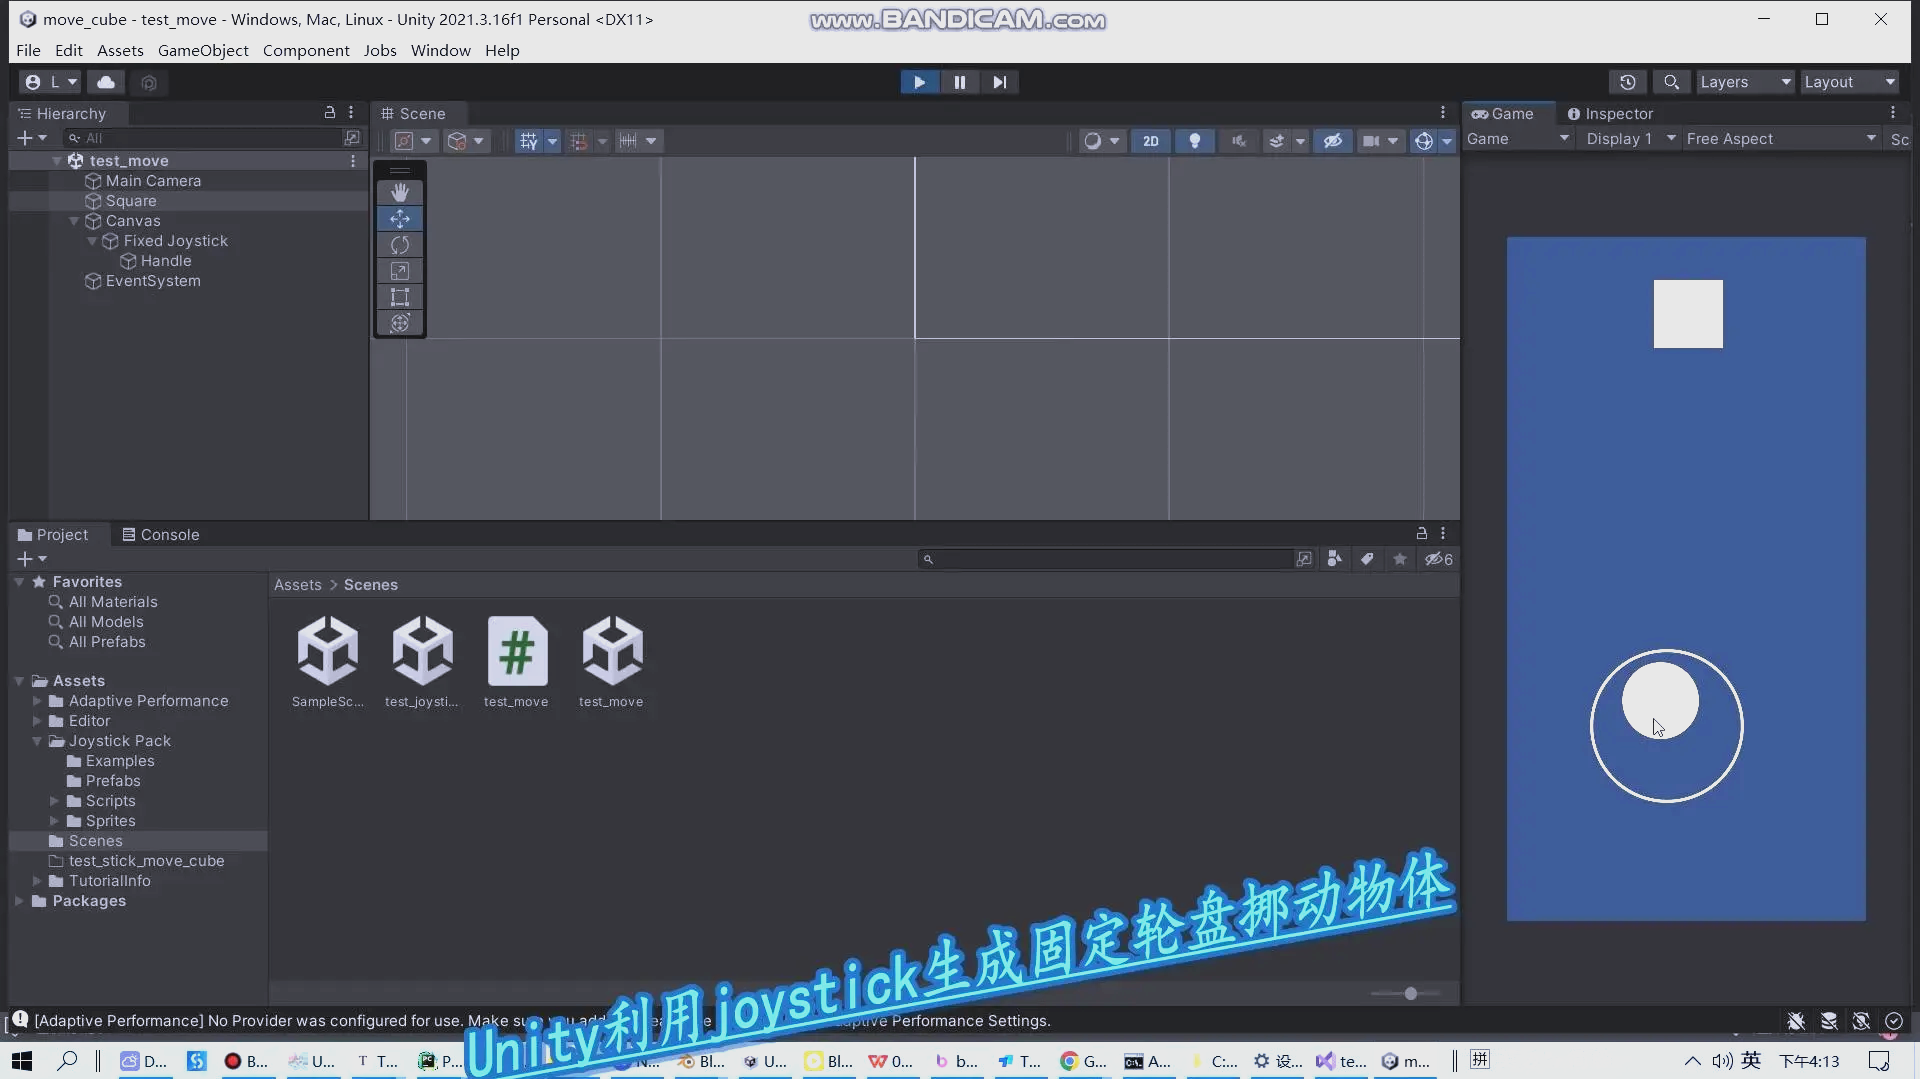Open the Layout dropdown

coord(1849,82)
